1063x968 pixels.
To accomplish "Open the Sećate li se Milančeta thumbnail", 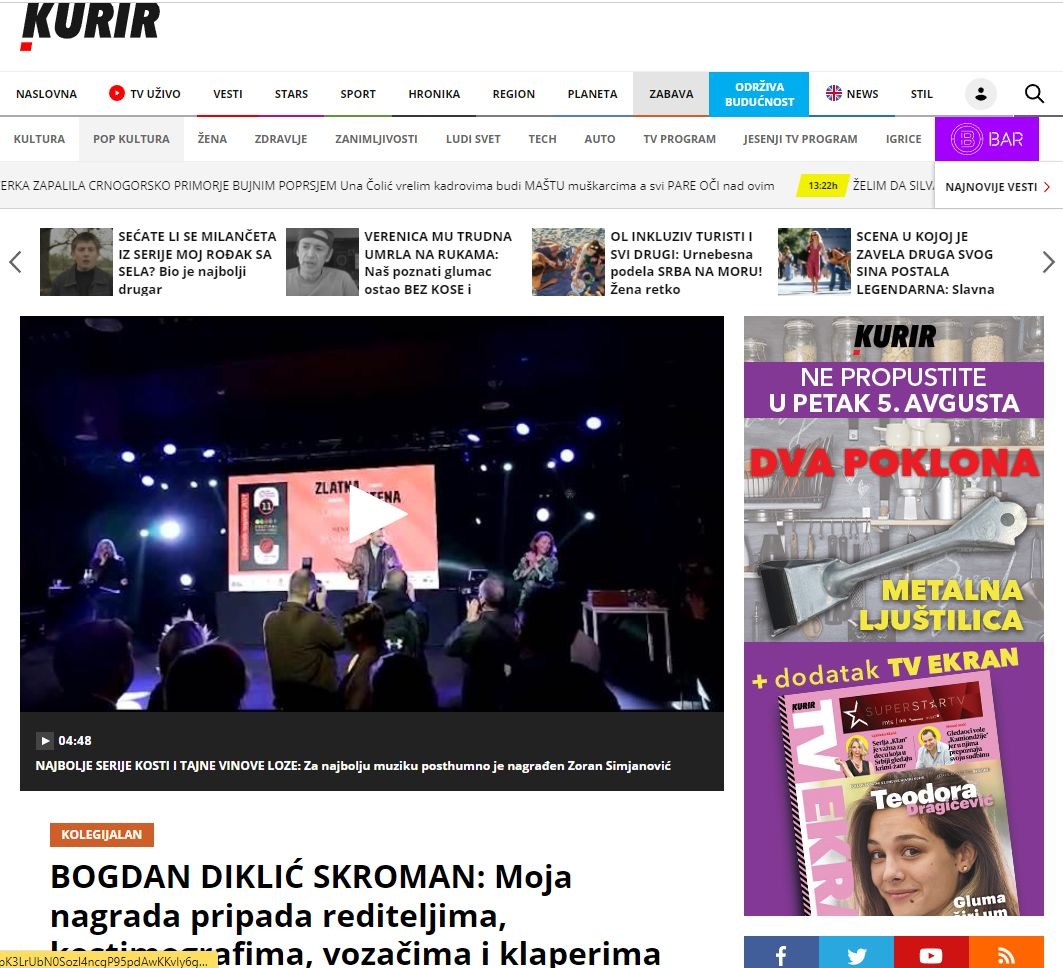I will (x=76, y=262).
